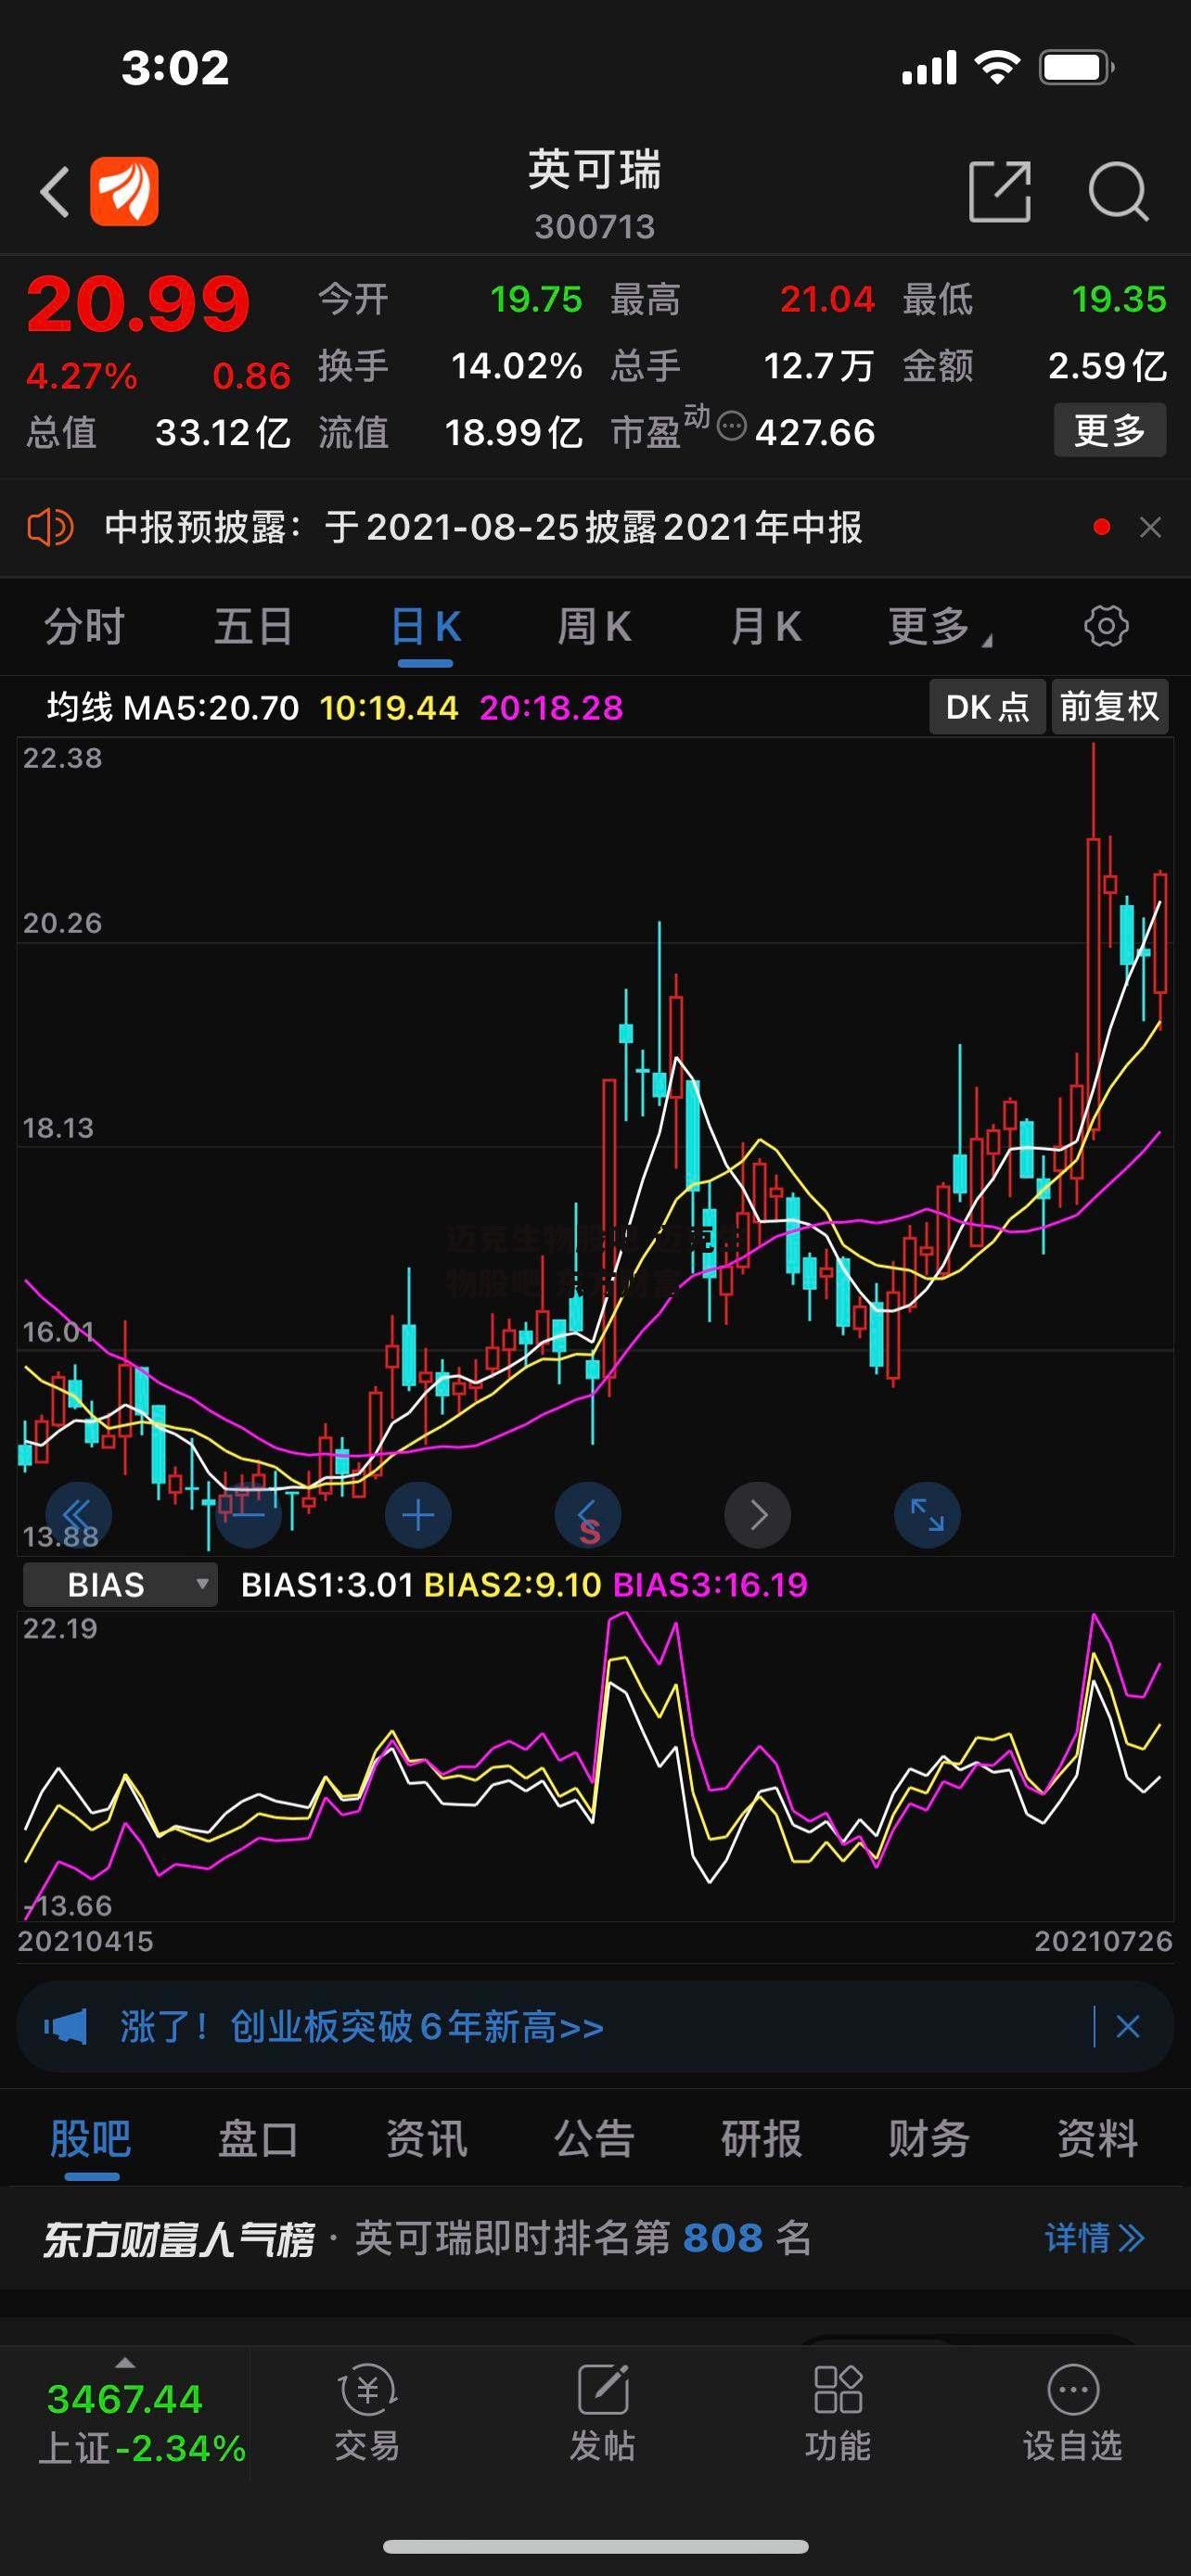This screenshot has height=2576, width=1191.
Task: Tap the 市盈 427.66 value
Action: tap(815, 433)
